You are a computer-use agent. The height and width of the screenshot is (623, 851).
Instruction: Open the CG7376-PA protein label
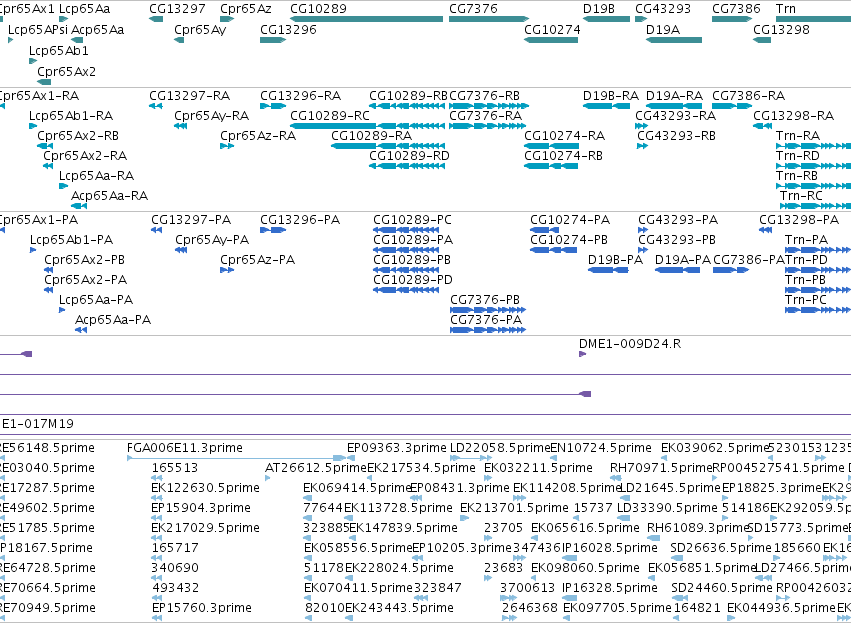coord(486,320)
